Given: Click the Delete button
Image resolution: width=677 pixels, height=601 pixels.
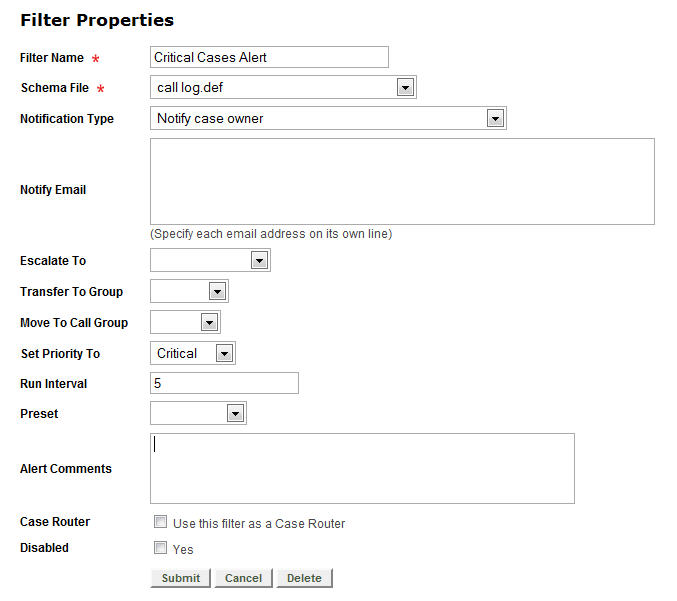Looking at the screenshot, I should click(x=304, y=578).
